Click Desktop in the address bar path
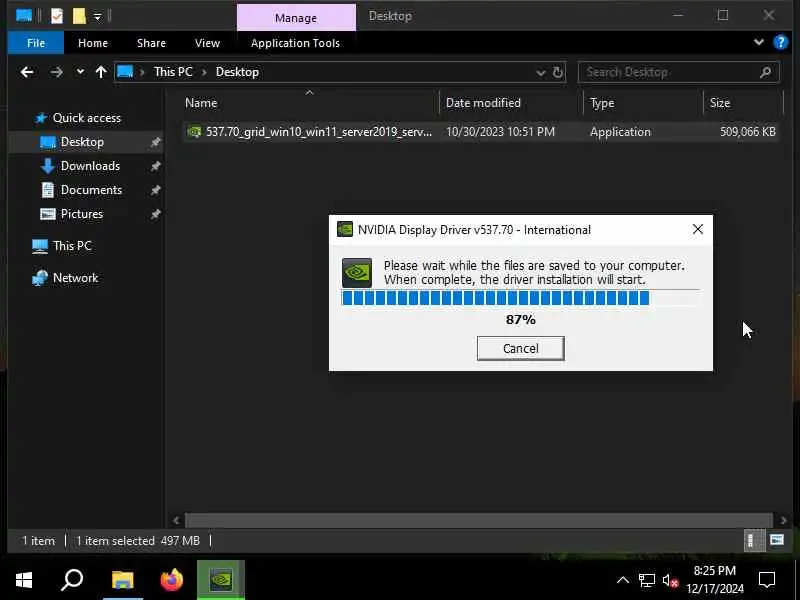 [237, 72]
